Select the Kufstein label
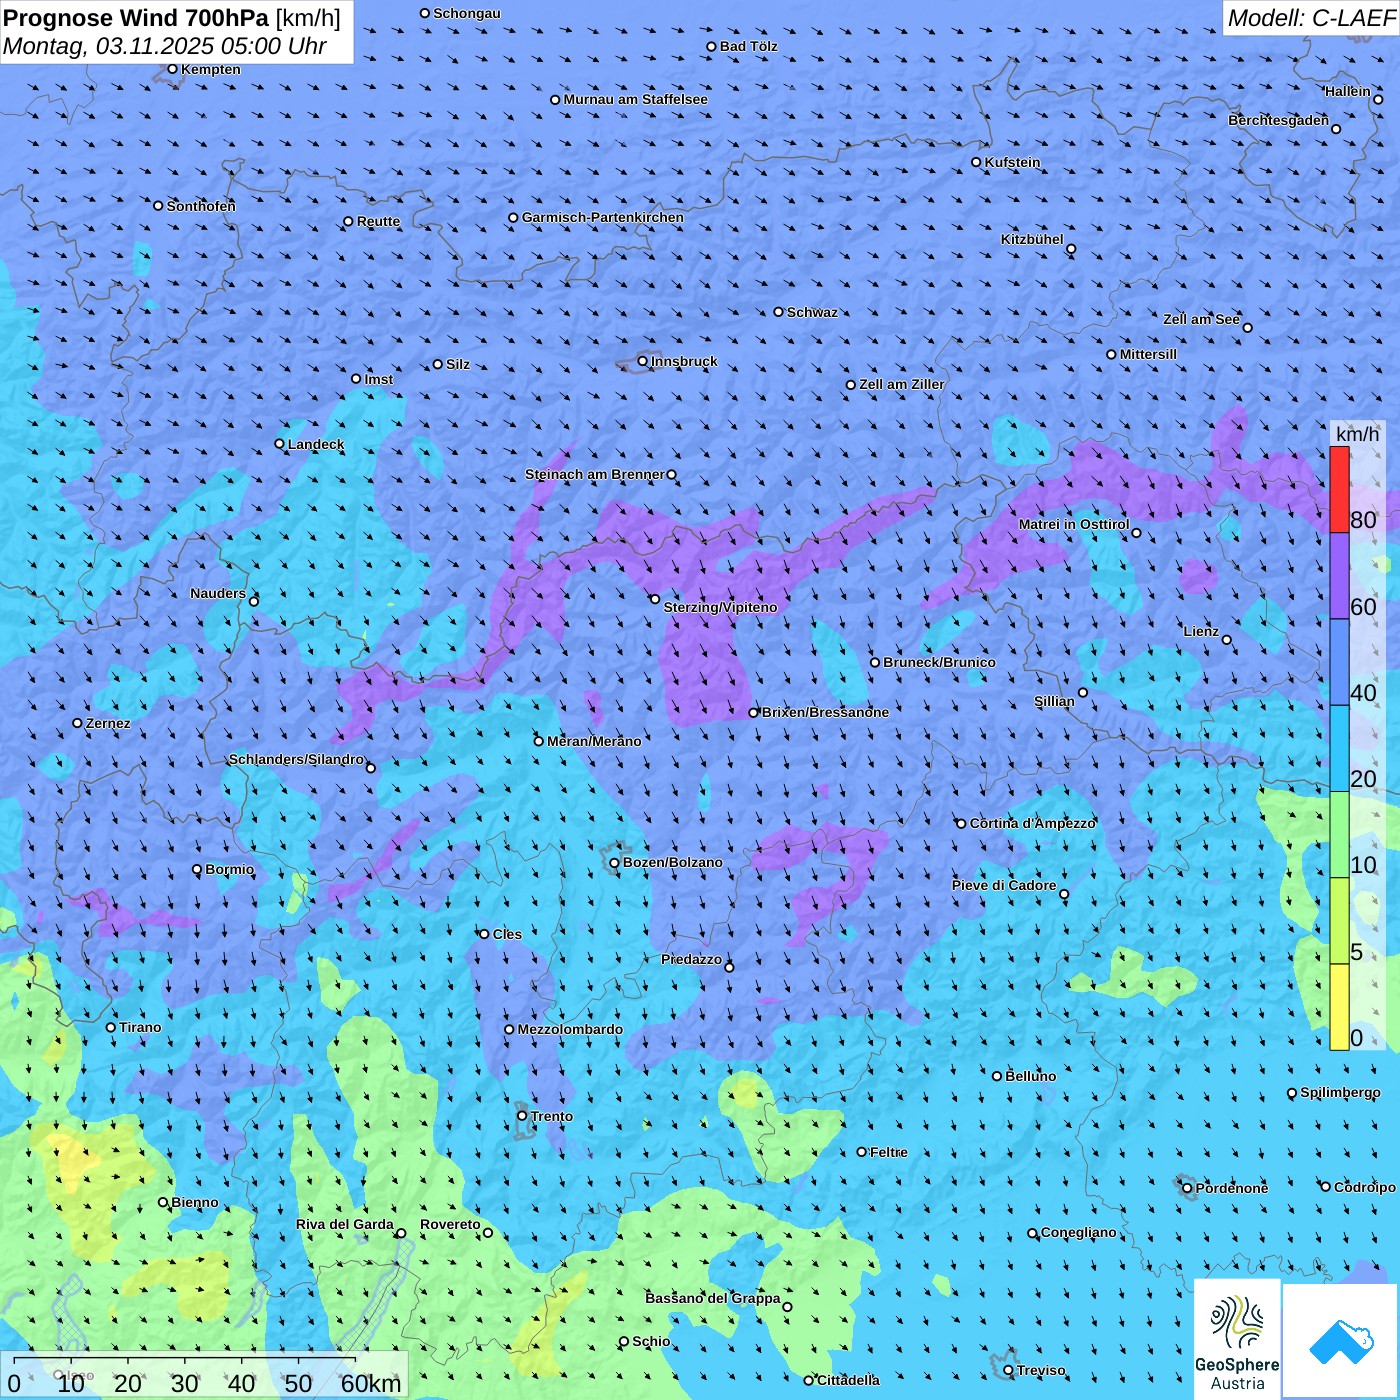1400x1400 pixels. 1012,162
